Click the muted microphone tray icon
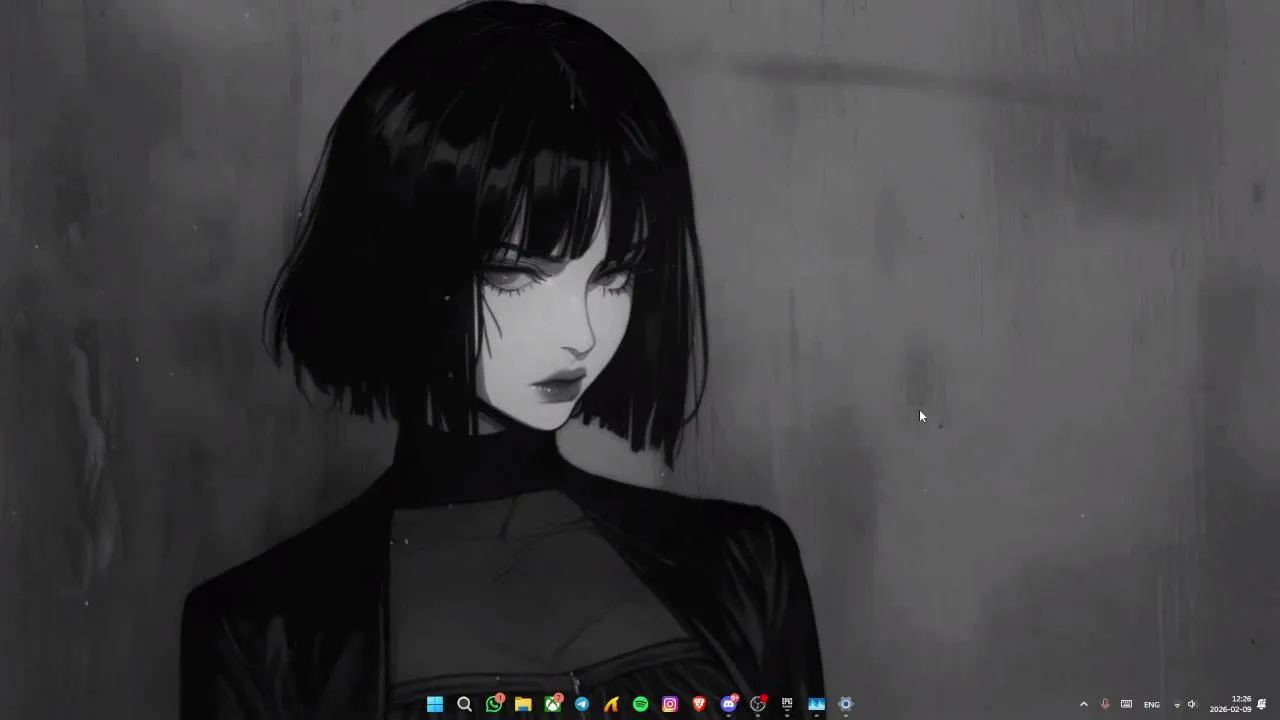Viewport: 1280px width, 720px height. pos(1105,704)
